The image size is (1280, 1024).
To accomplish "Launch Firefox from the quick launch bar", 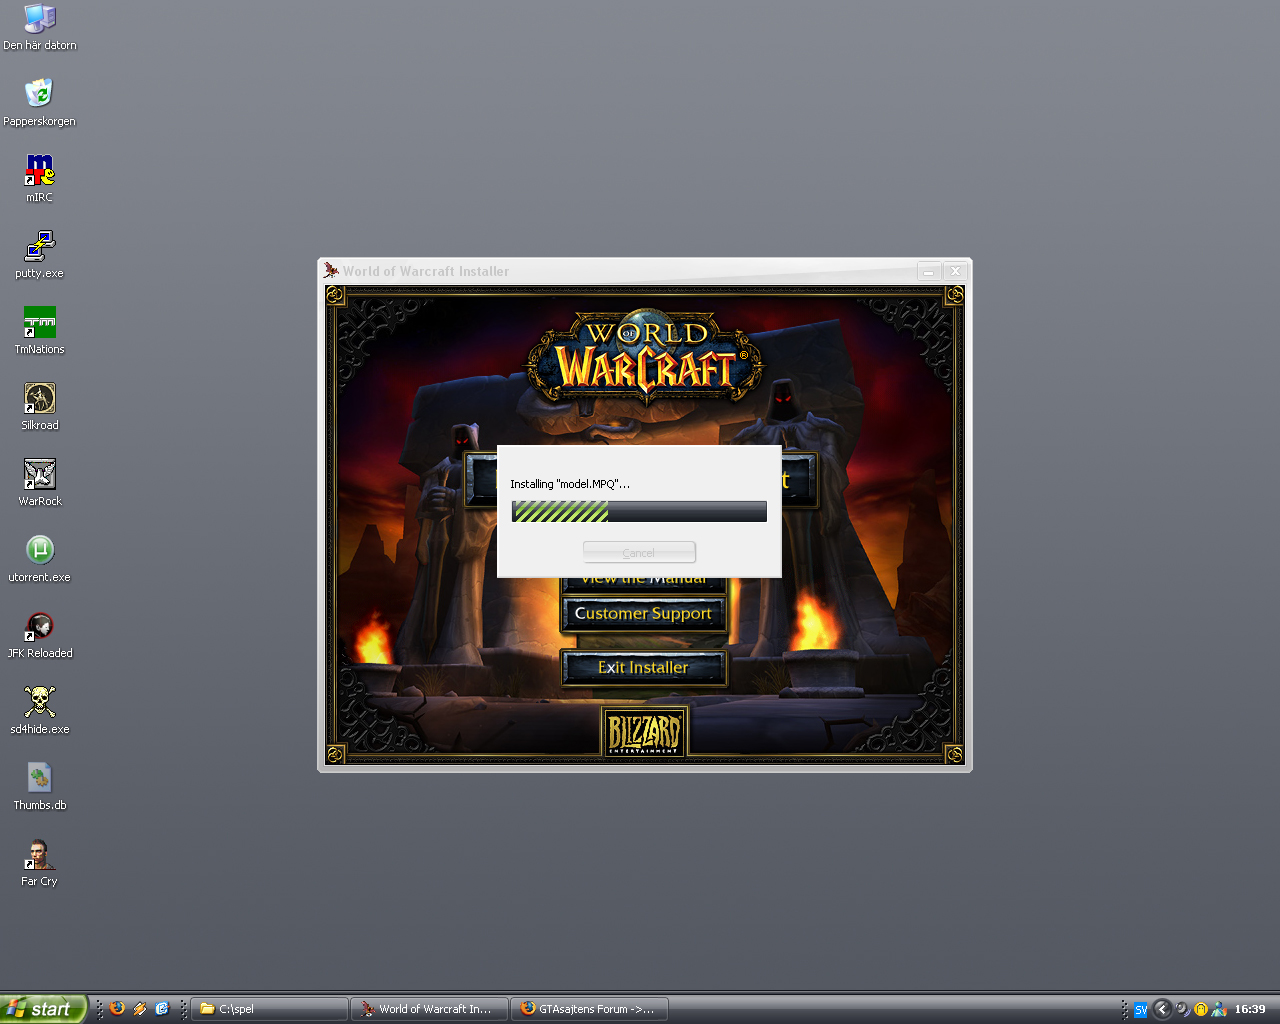I will [118, 1008].
